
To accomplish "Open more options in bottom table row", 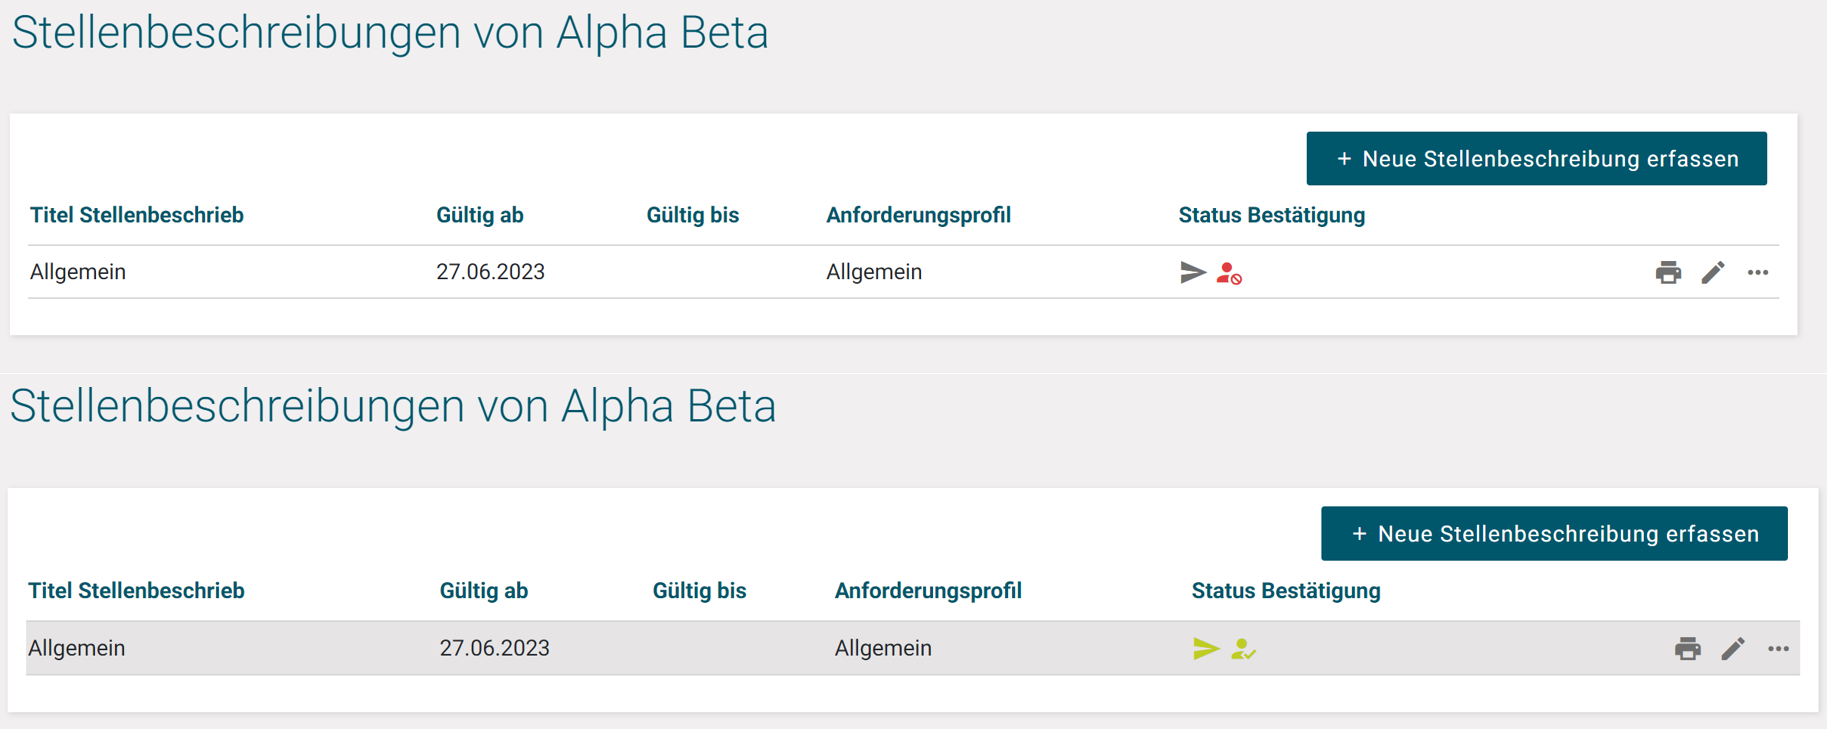I will coord(1778,648).
